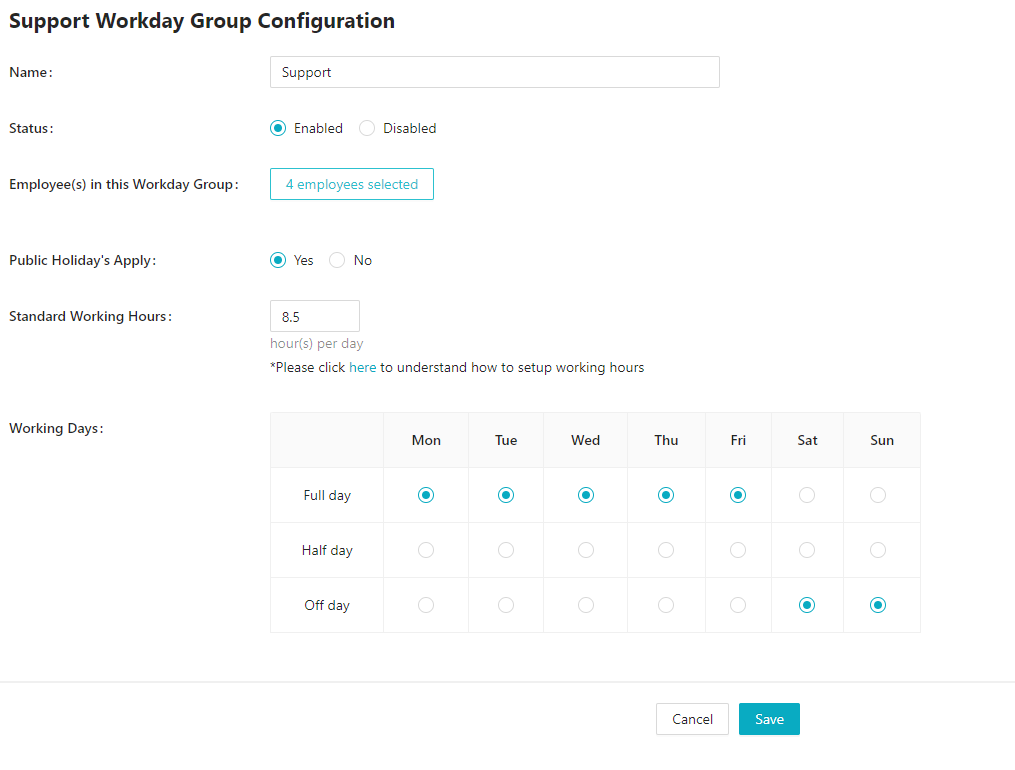
Task: Click the Name input field
Action: [494, 72]
